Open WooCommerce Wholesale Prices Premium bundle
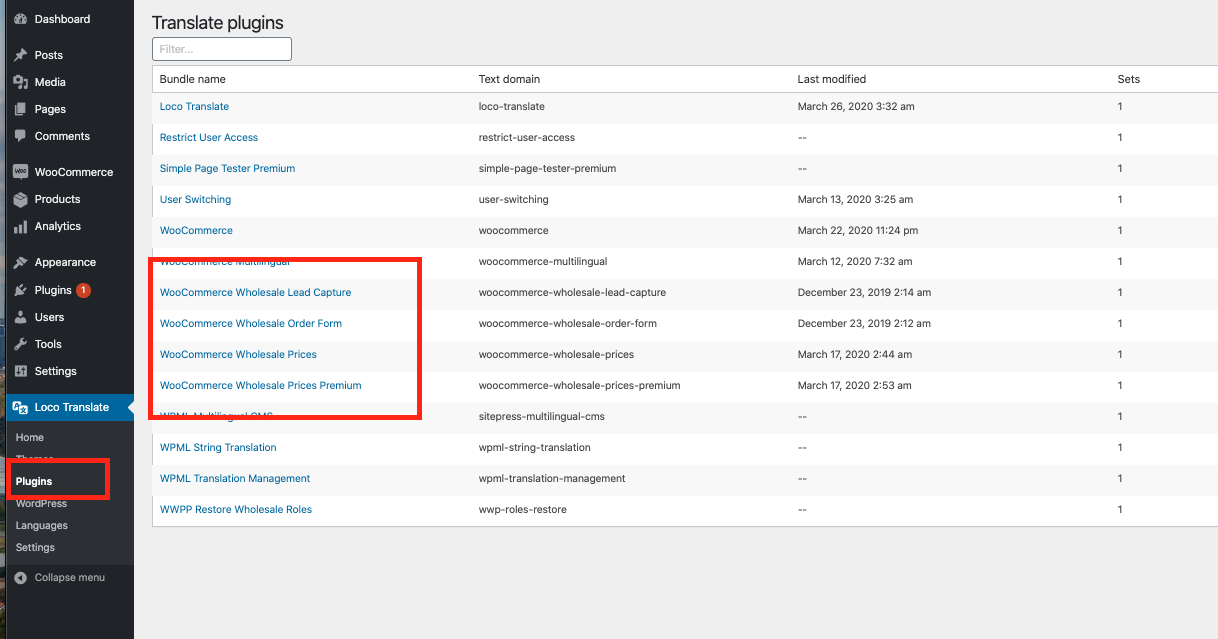Image resolution: width=1218 pixels, height=639 pixels. pyautogui.click(x=260, y=385)
